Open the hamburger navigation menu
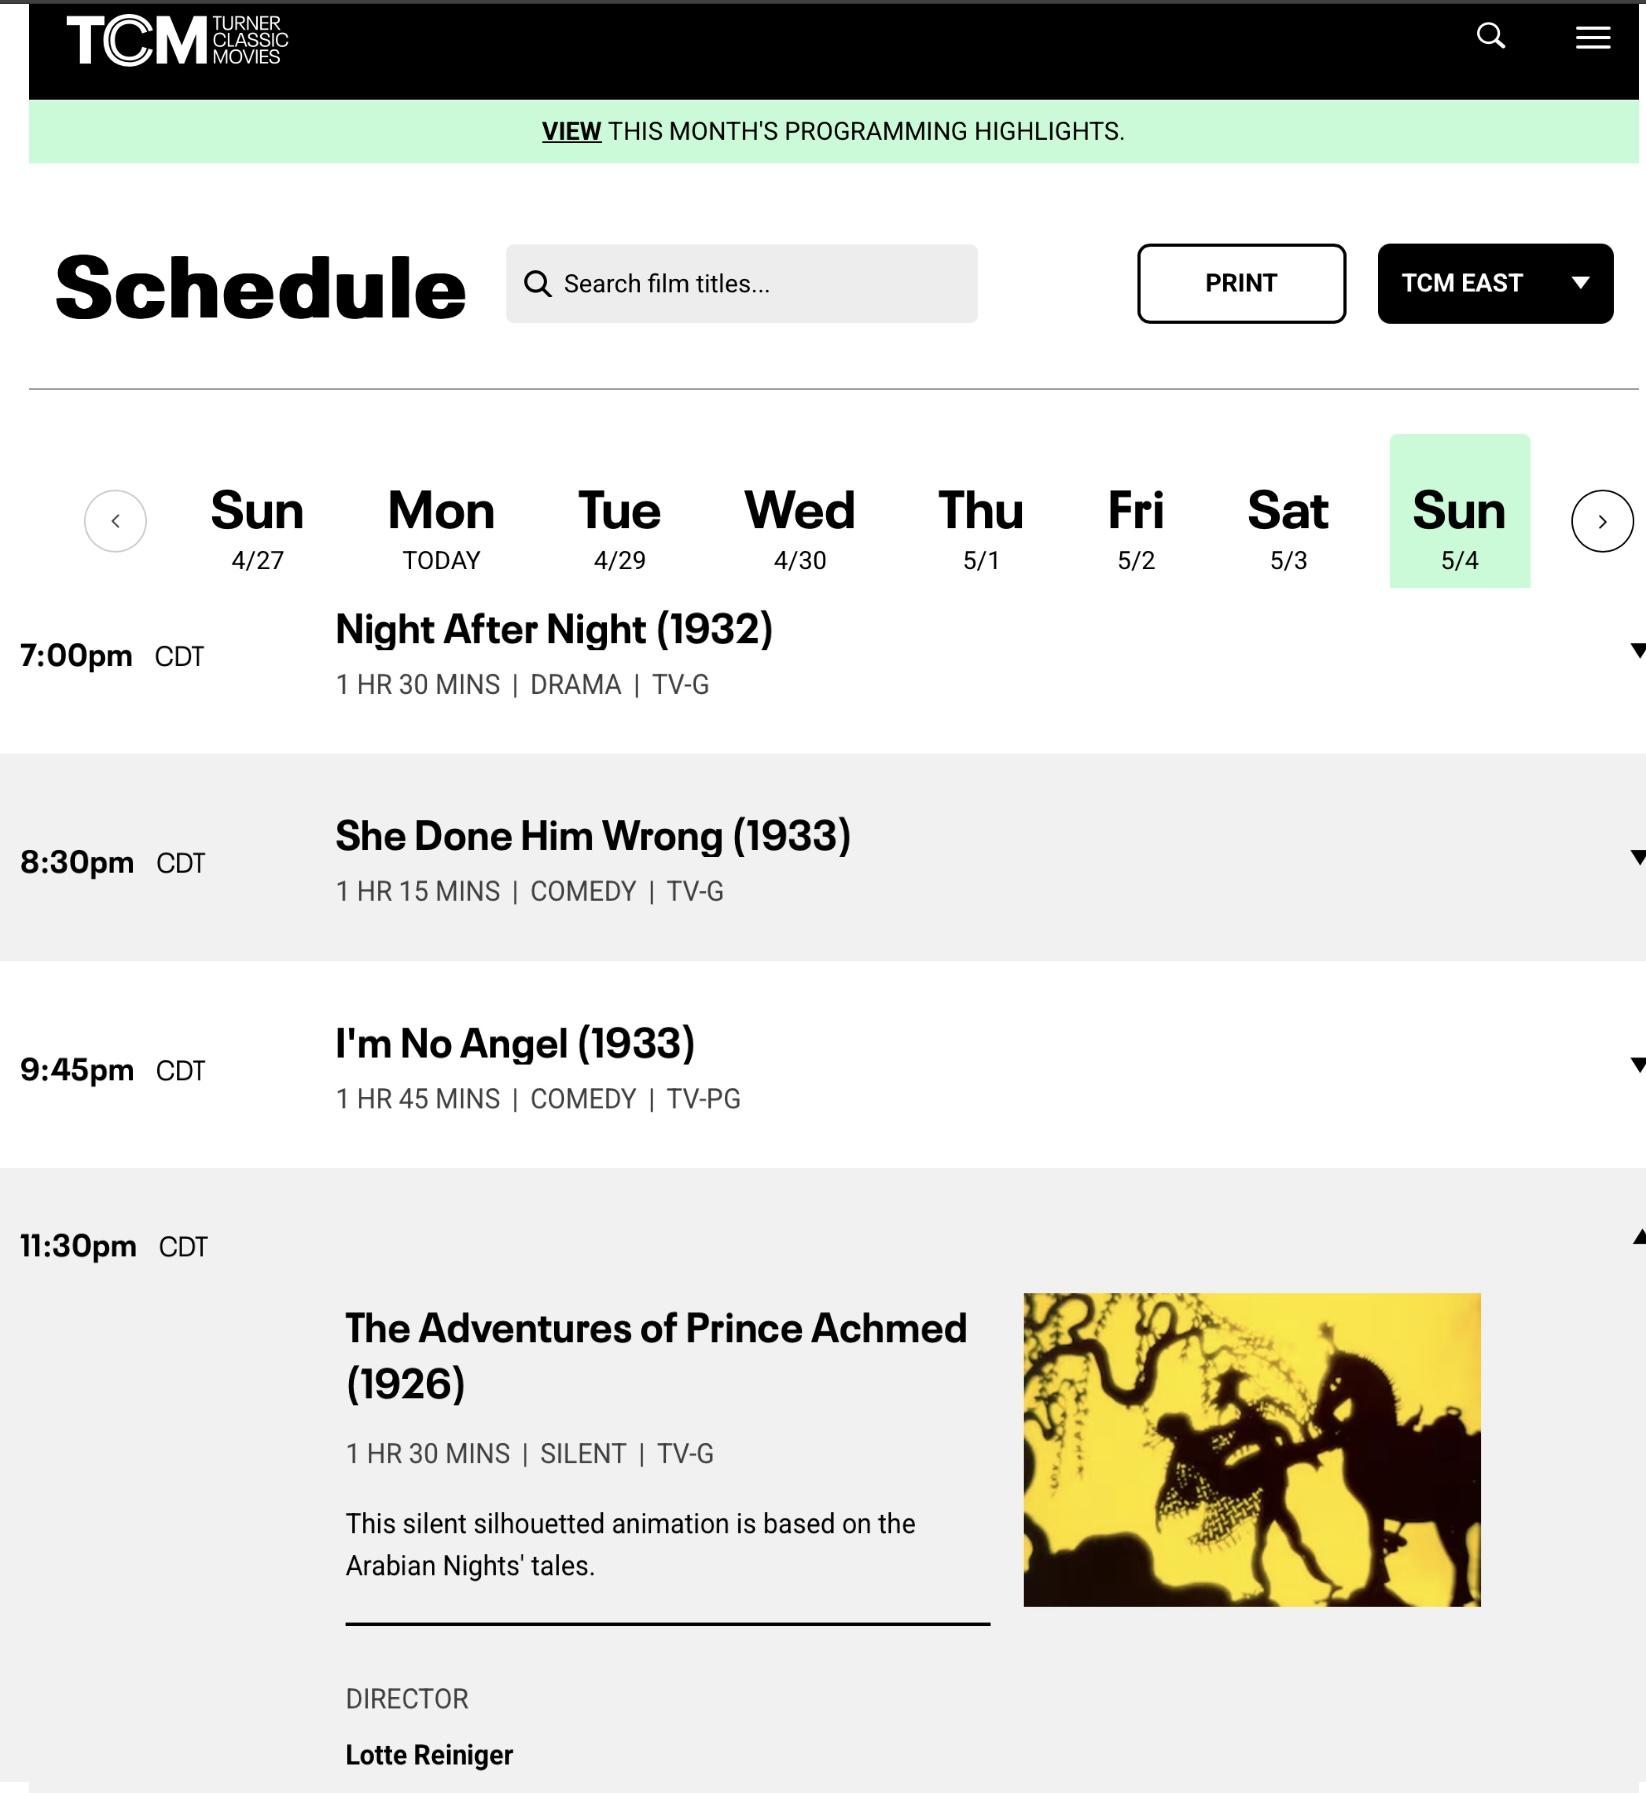The height and width of the screenshot is (1793, 1646). coord(1592,38)
